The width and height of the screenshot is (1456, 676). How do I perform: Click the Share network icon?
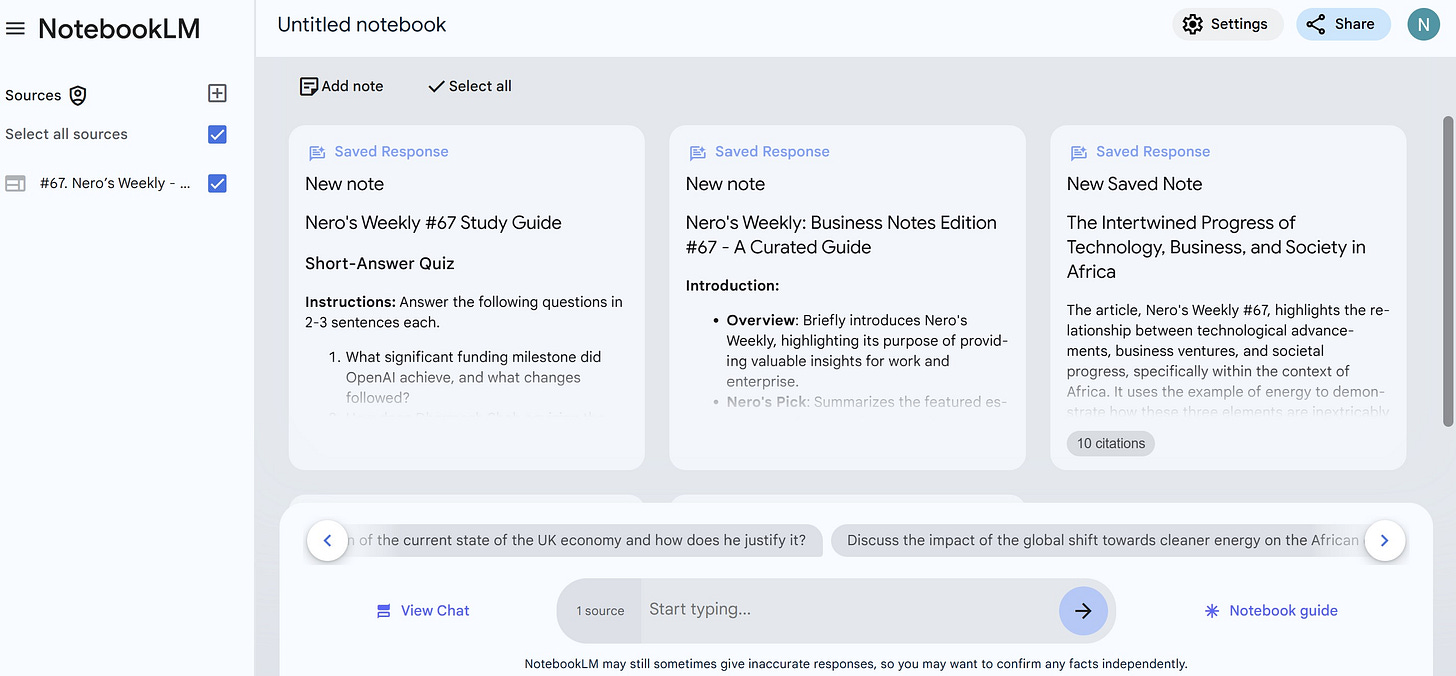1316,24
